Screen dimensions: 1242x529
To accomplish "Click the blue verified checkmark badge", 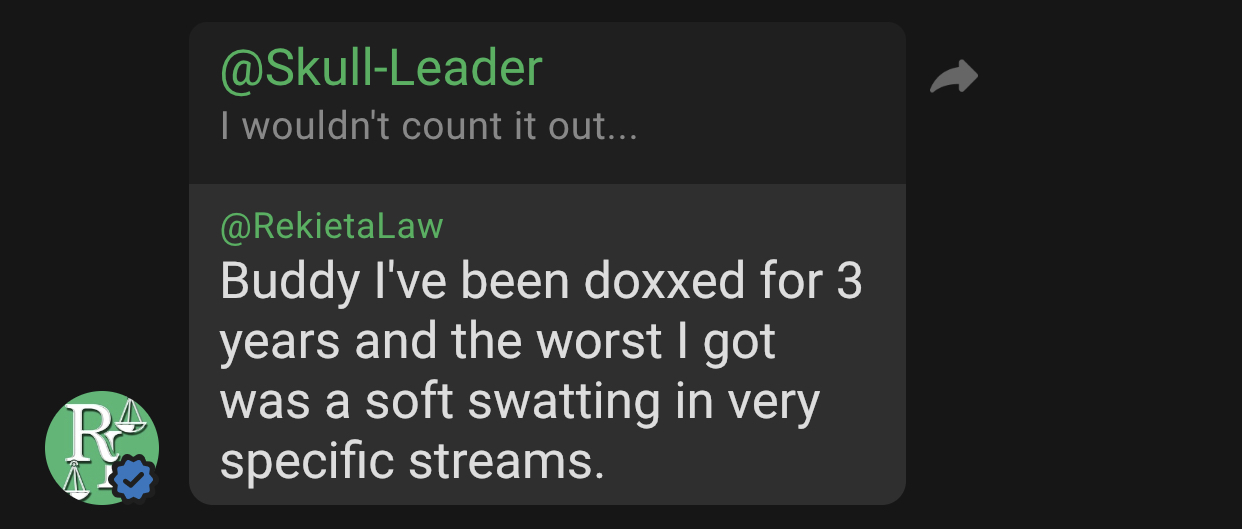I will (x=134, y=480).
